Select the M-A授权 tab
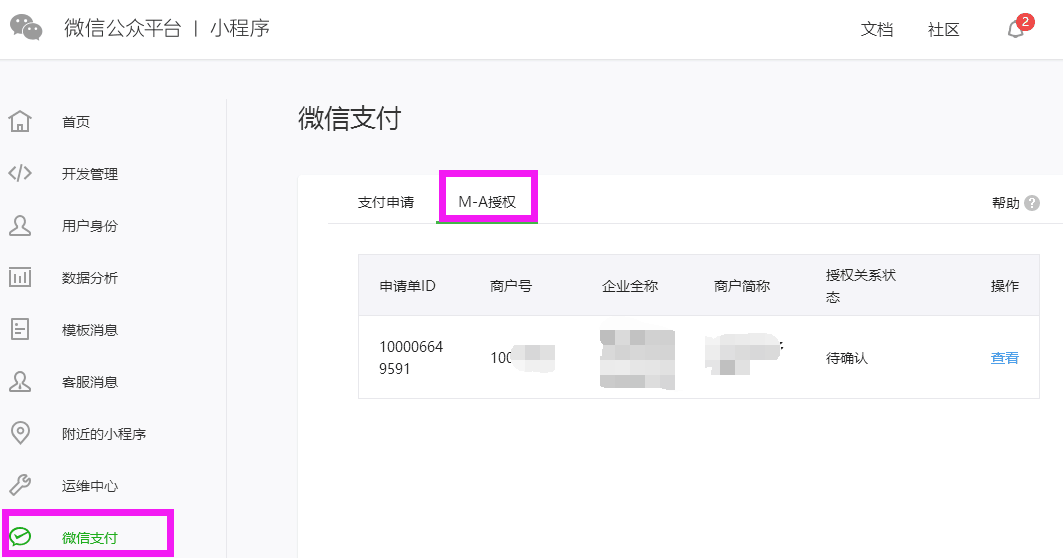The image size is (1063, 558). [x=487, y=202]
